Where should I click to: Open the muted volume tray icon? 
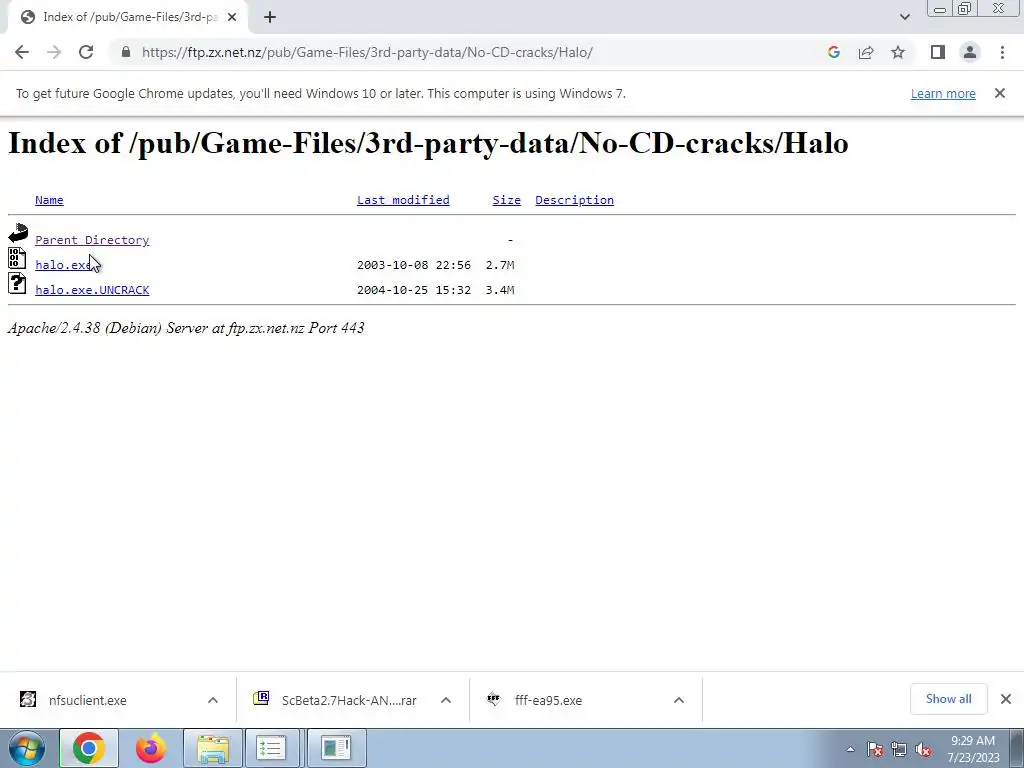[x=923, y=749]
